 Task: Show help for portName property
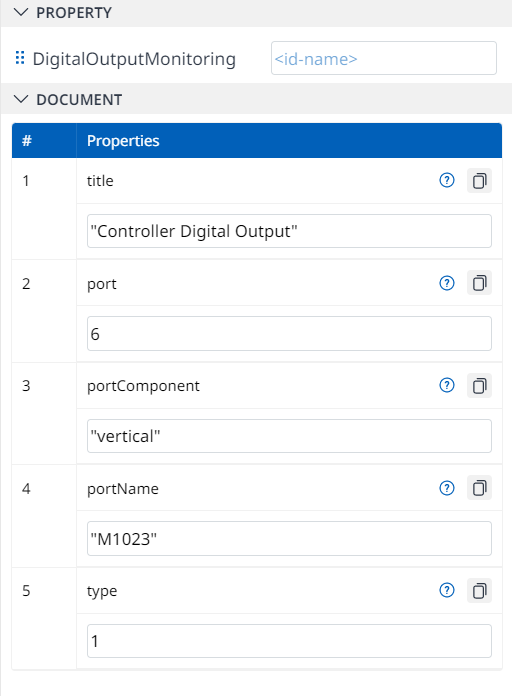(447, 488)
